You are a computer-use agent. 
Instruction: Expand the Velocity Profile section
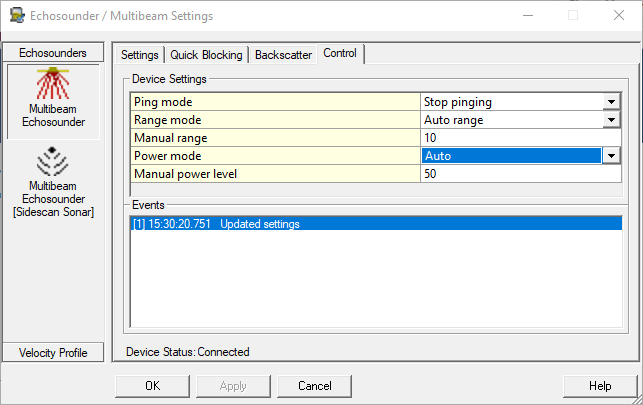point(53,352)
